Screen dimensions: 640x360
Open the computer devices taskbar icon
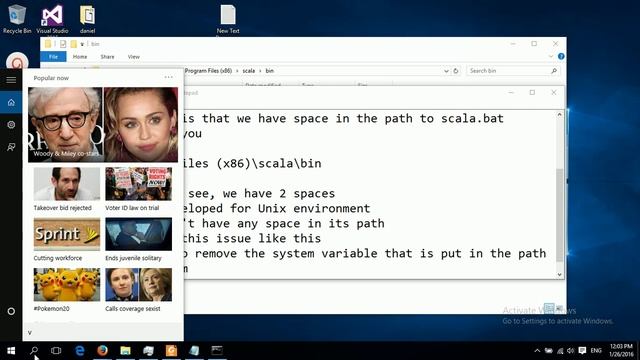[148, 351]
